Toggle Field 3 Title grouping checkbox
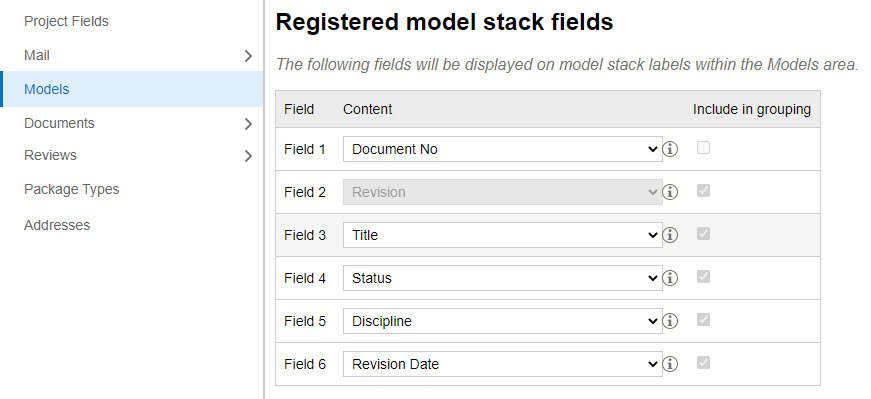871x399 pixels. (x=703, y=234)
